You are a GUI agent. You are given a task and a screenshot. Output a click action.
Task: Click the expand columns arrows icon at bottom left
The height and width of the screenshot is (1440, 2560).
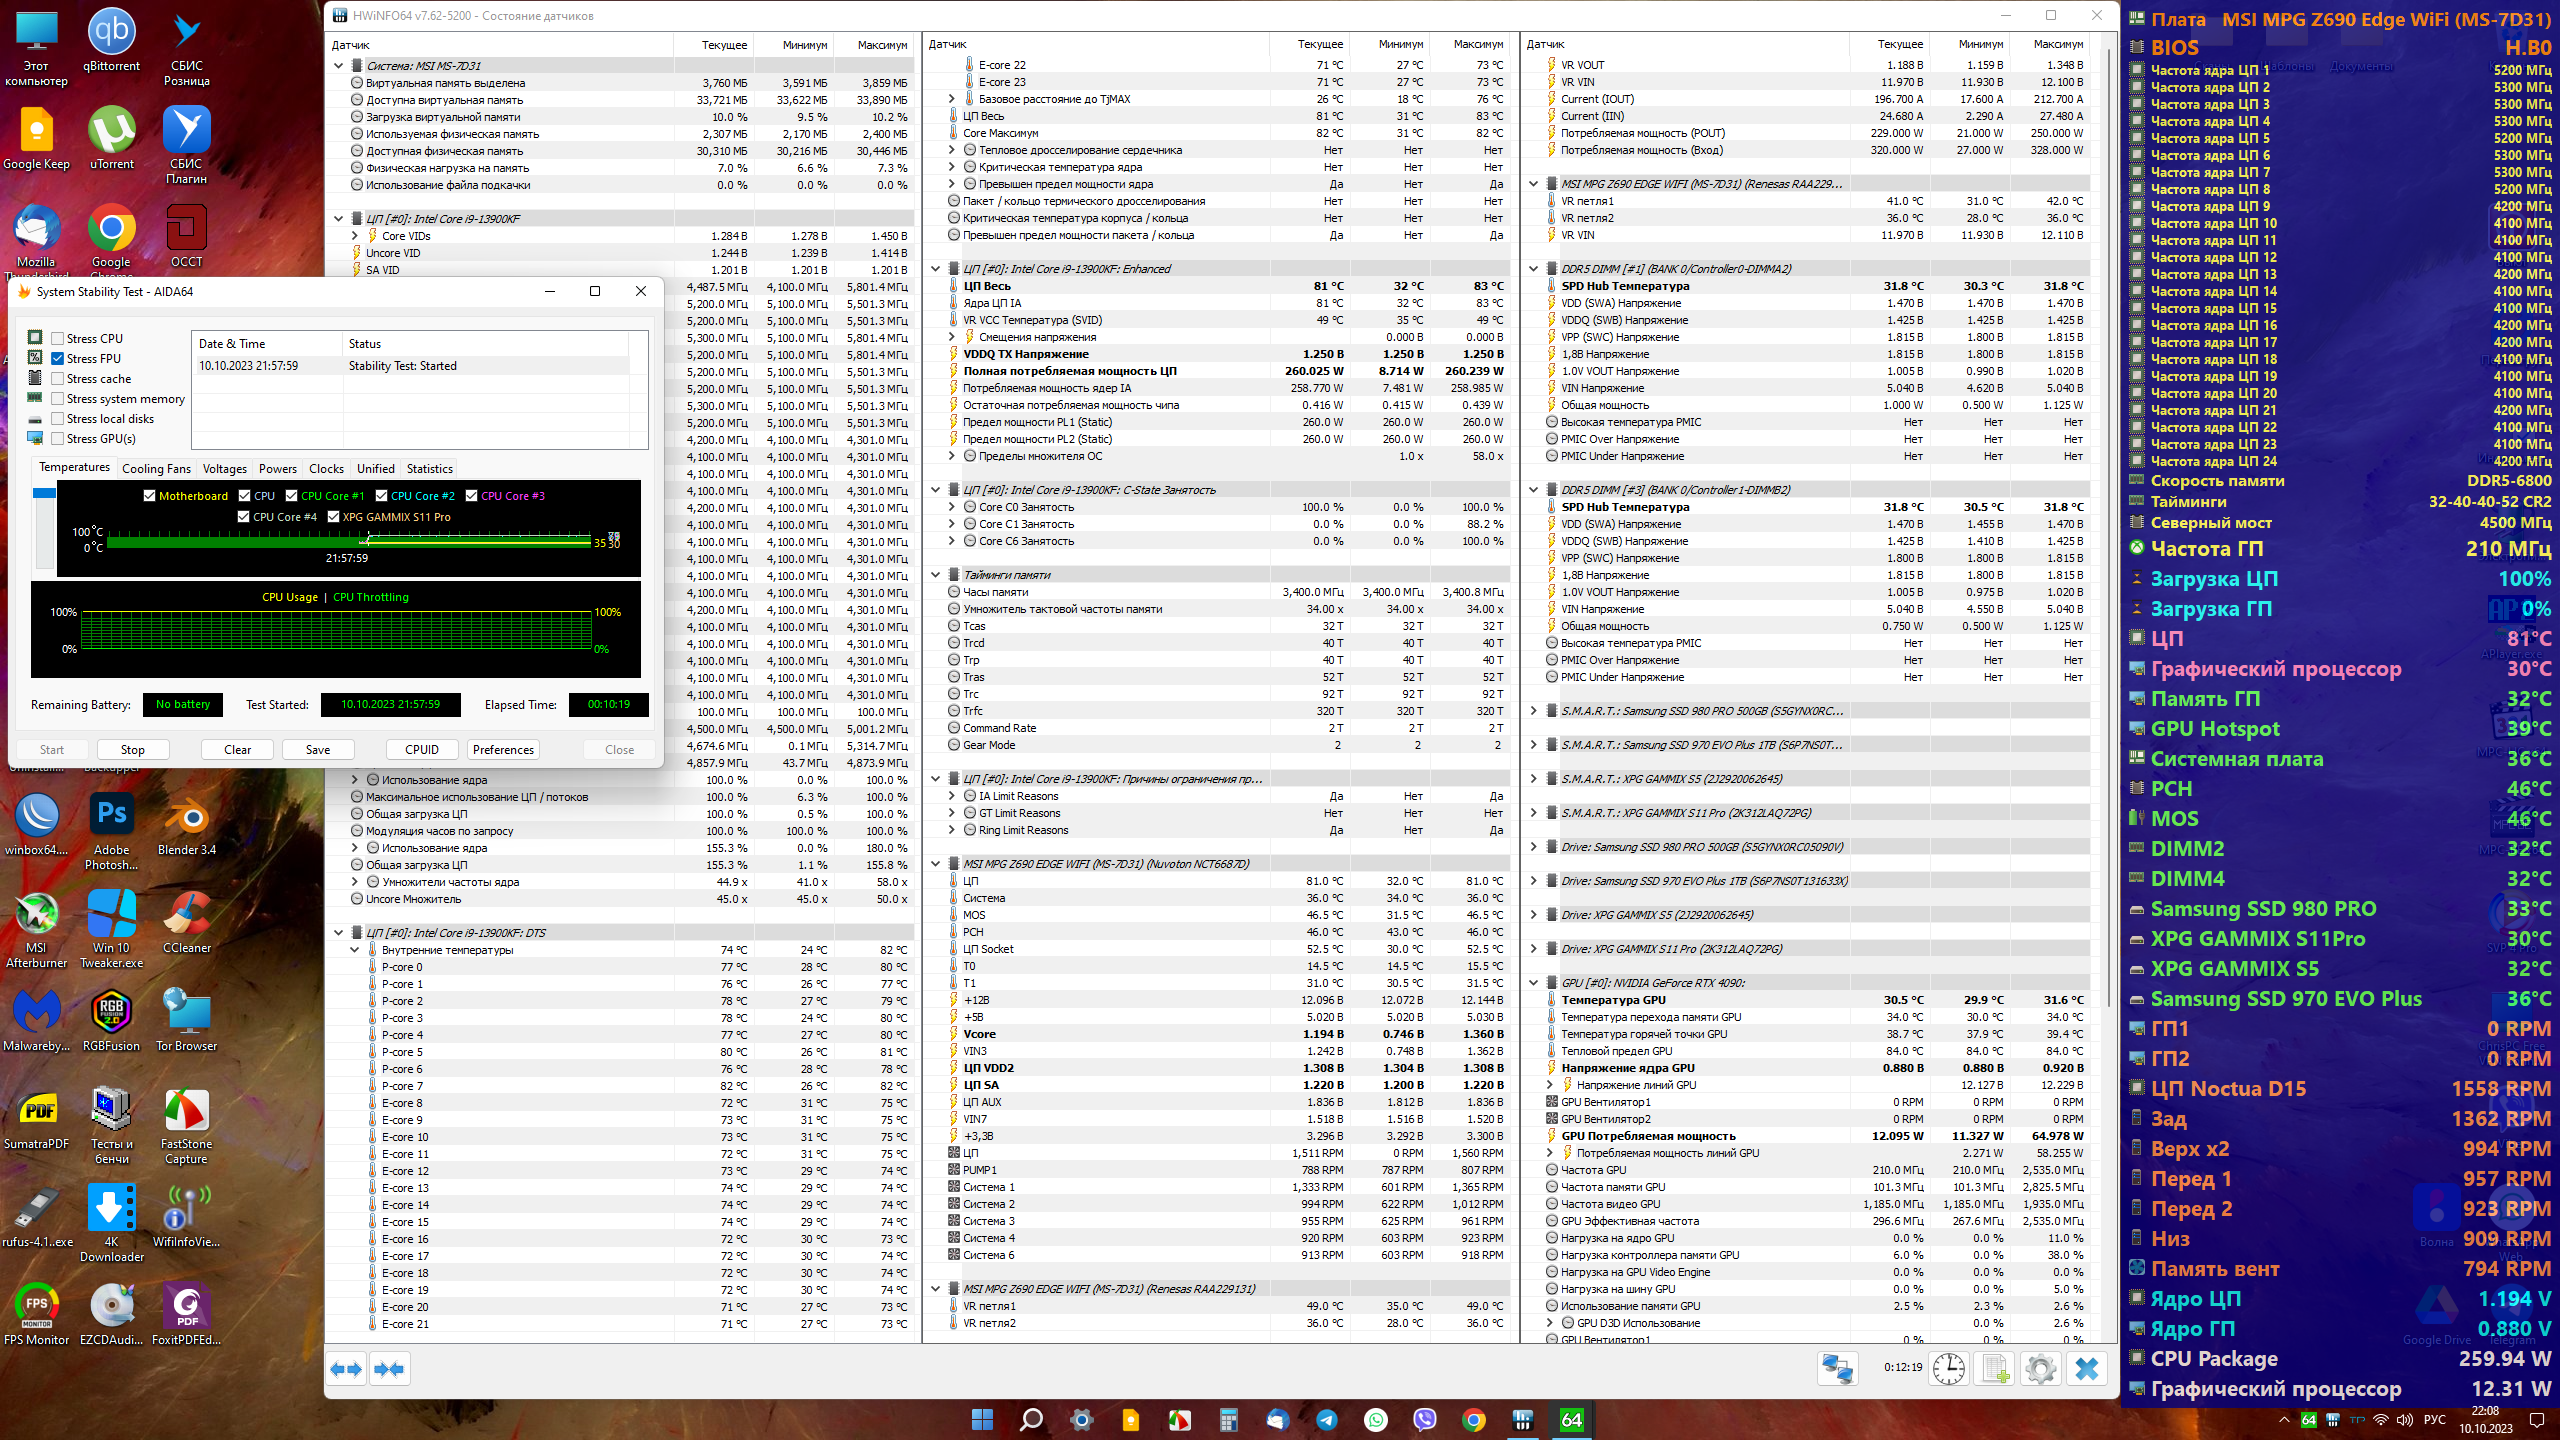346,1368
